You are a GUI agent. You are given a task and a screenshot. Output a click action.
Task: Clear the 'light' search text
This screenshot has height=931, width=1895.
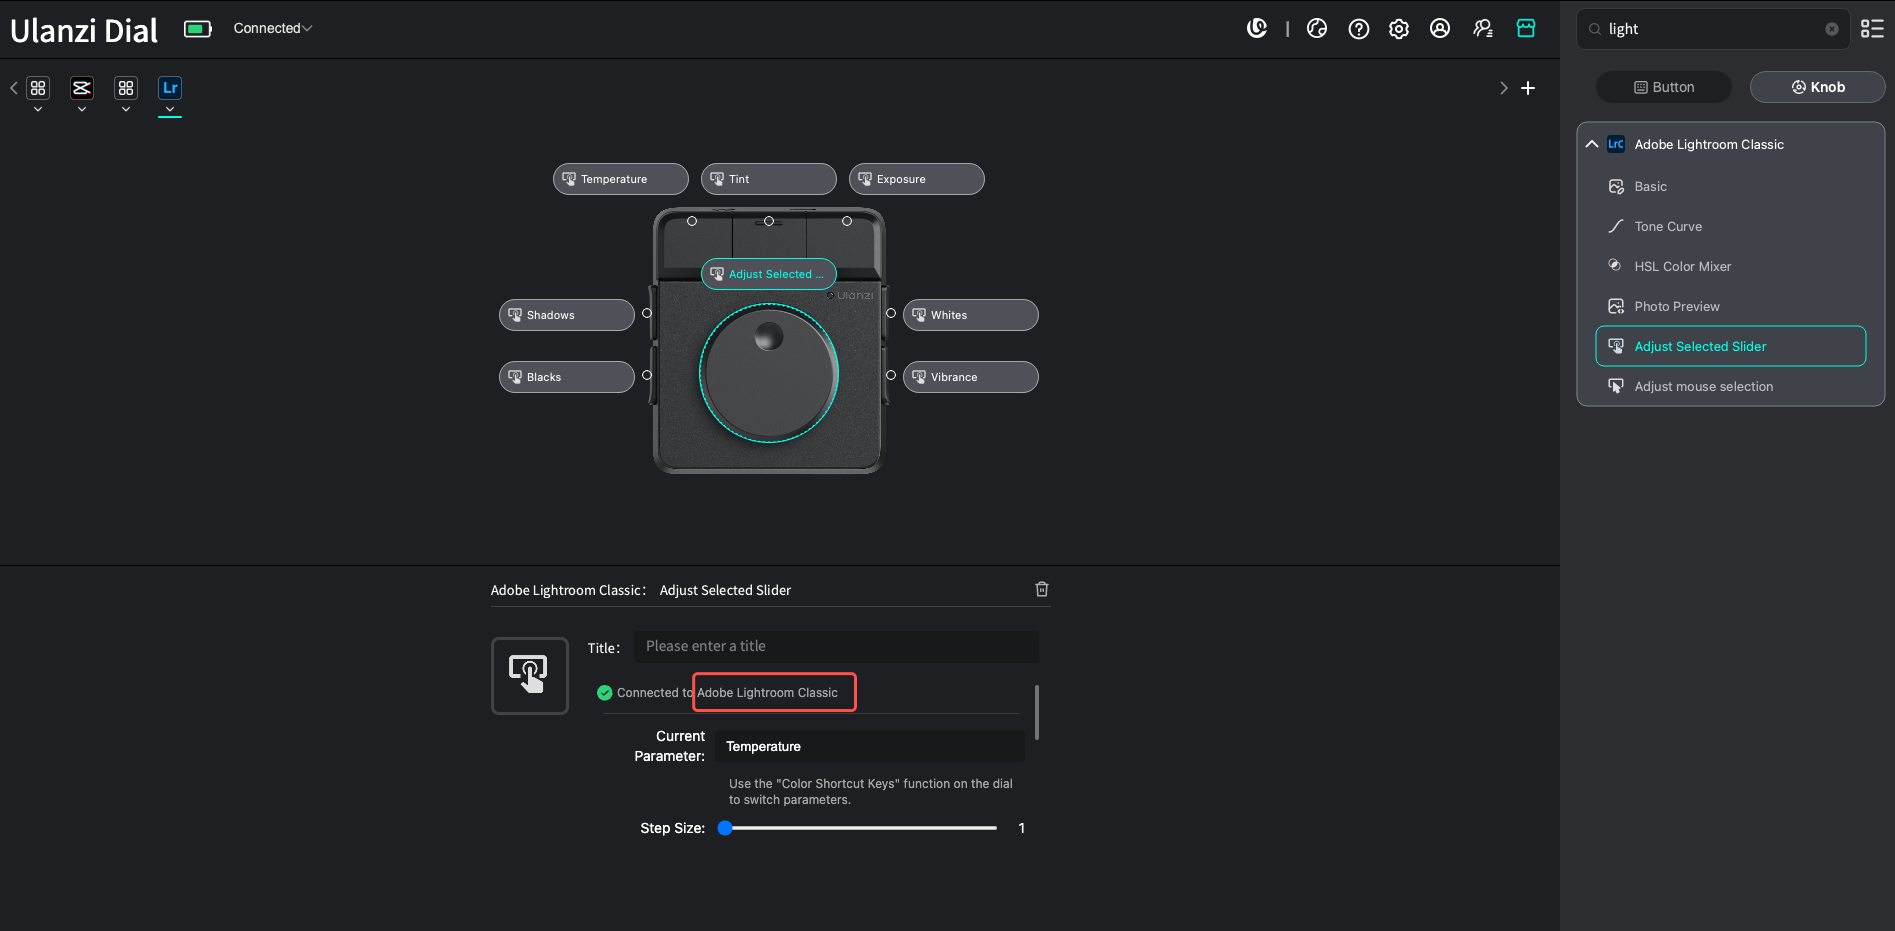pos(1832,29)
